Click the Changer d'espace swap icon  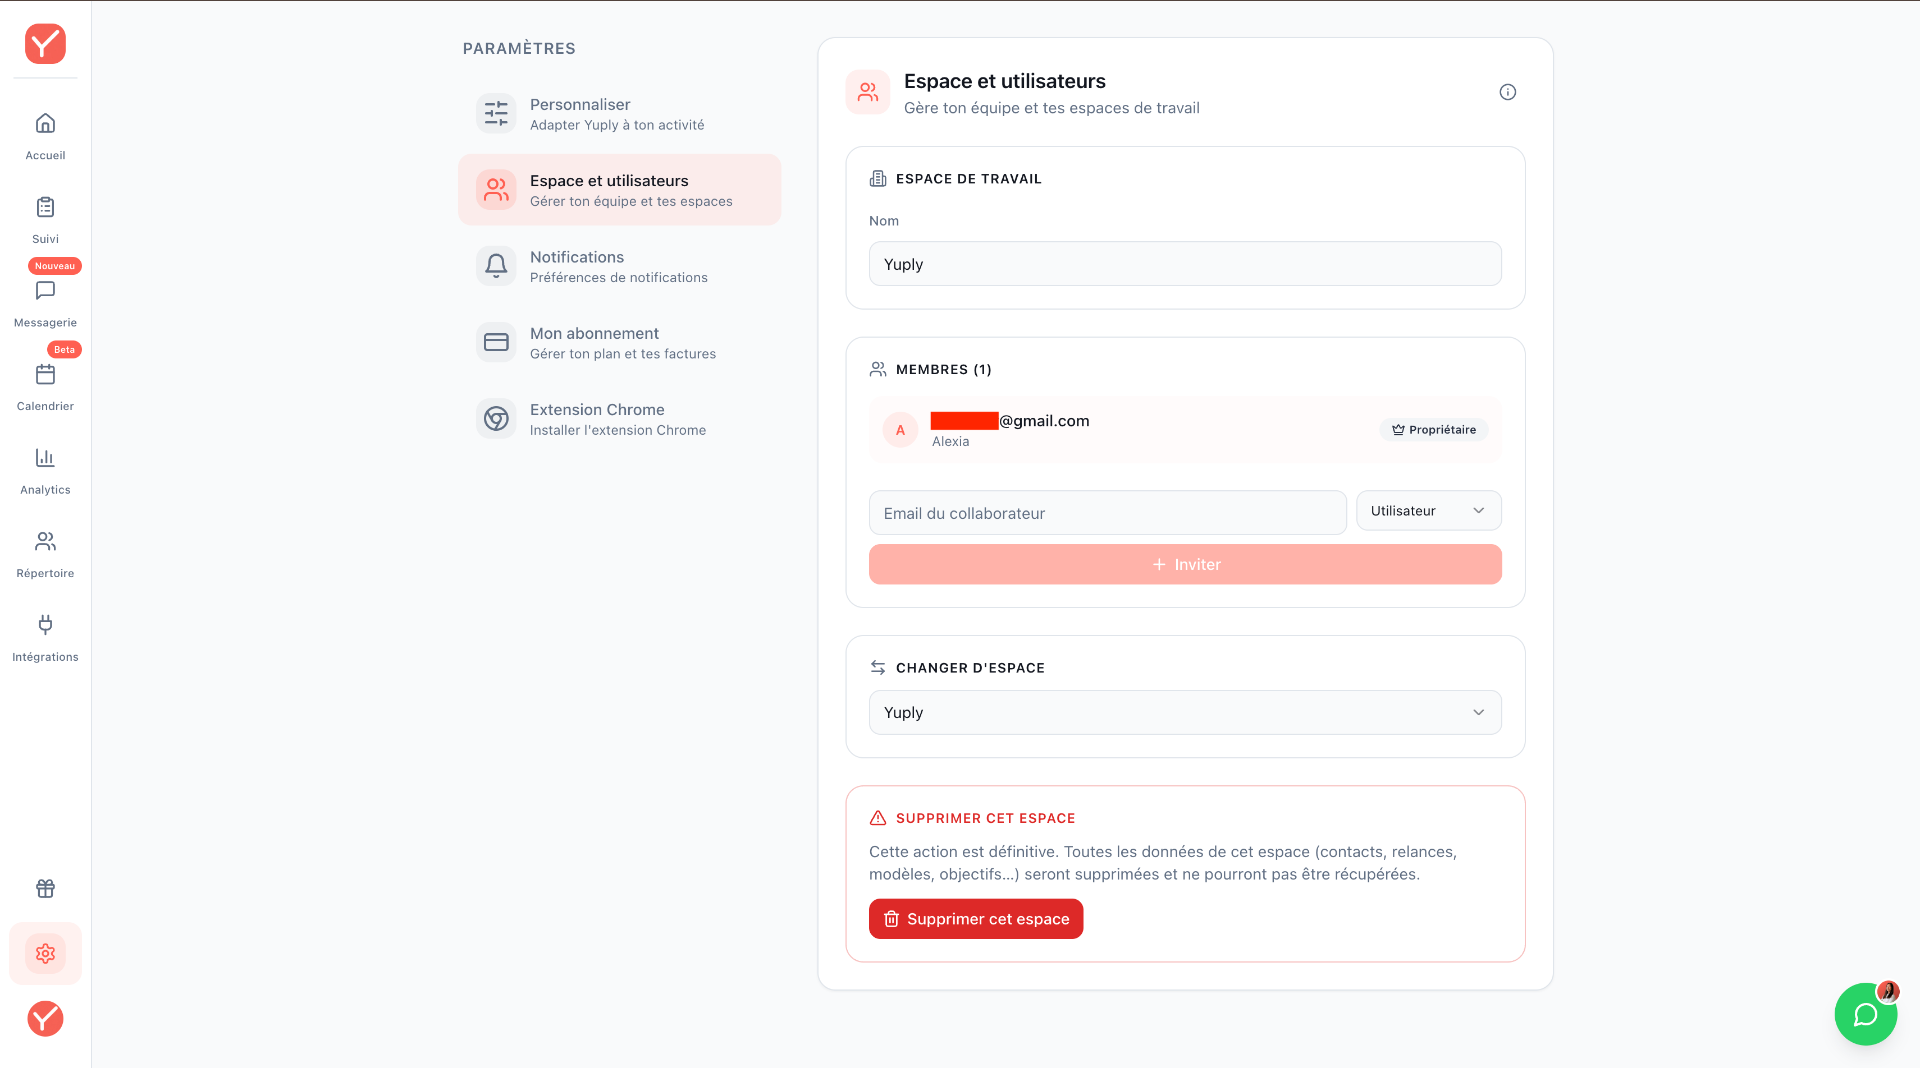878,667
